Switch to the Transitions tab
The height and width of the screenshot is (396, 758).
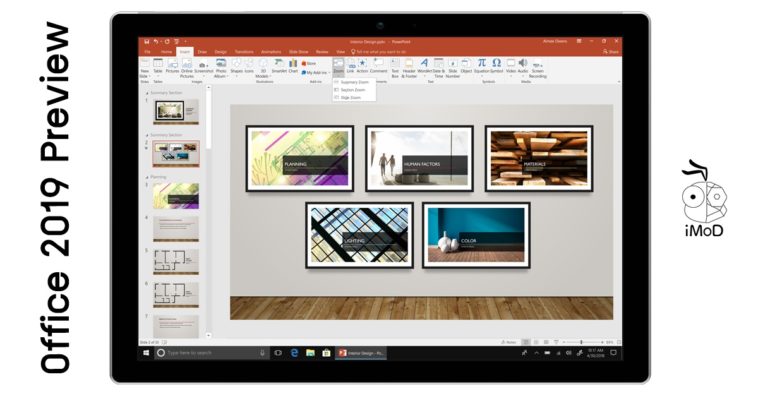click(x=244, y=52)
